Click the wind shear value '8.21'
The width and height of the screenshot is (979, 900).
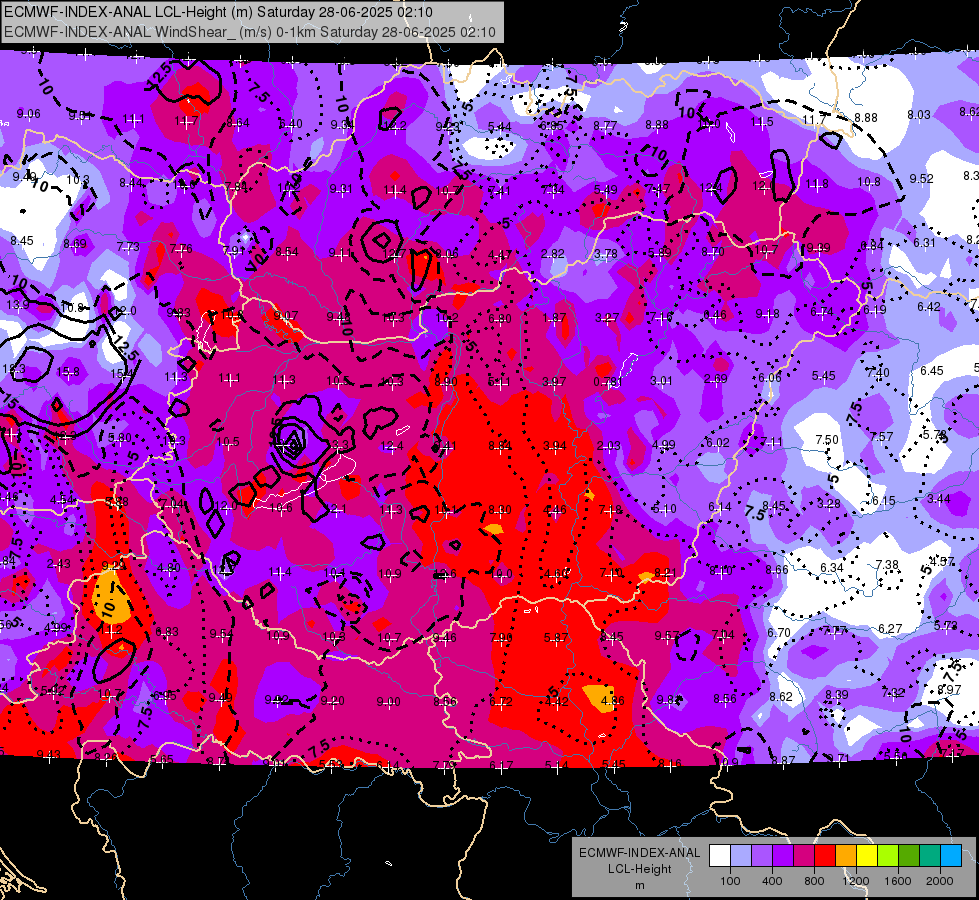point(666,573)
